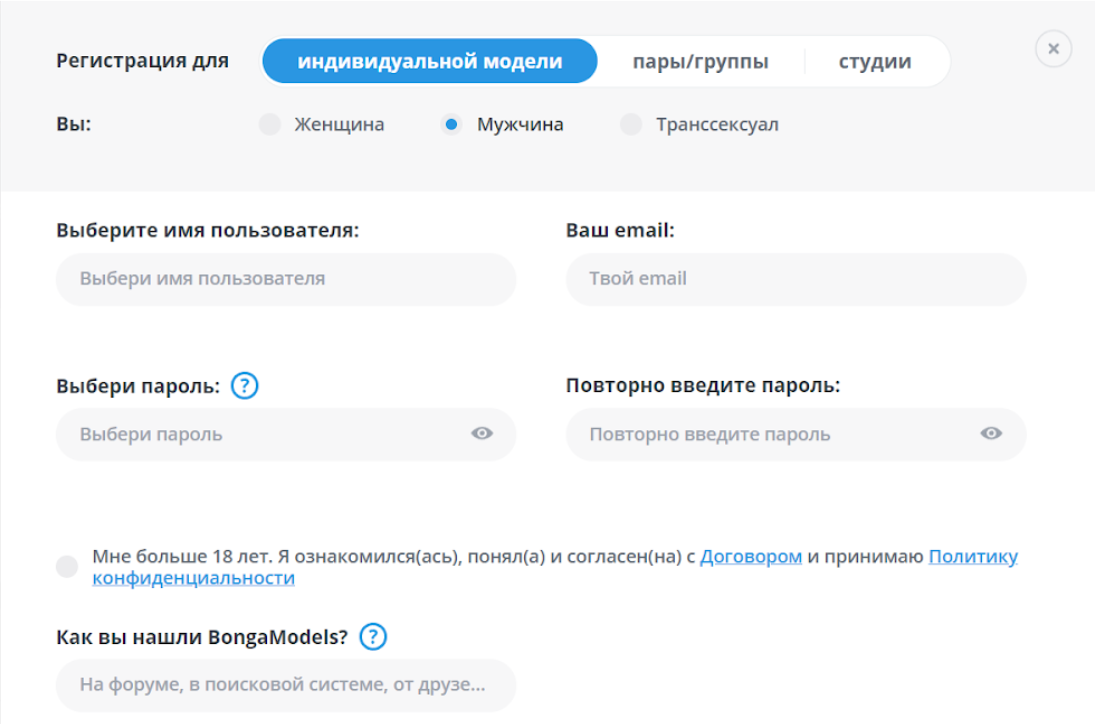Switch to 'индивидуальной модели' tab
The image size is (1095, 724).
pyautogui.click(x=429, y=61)
